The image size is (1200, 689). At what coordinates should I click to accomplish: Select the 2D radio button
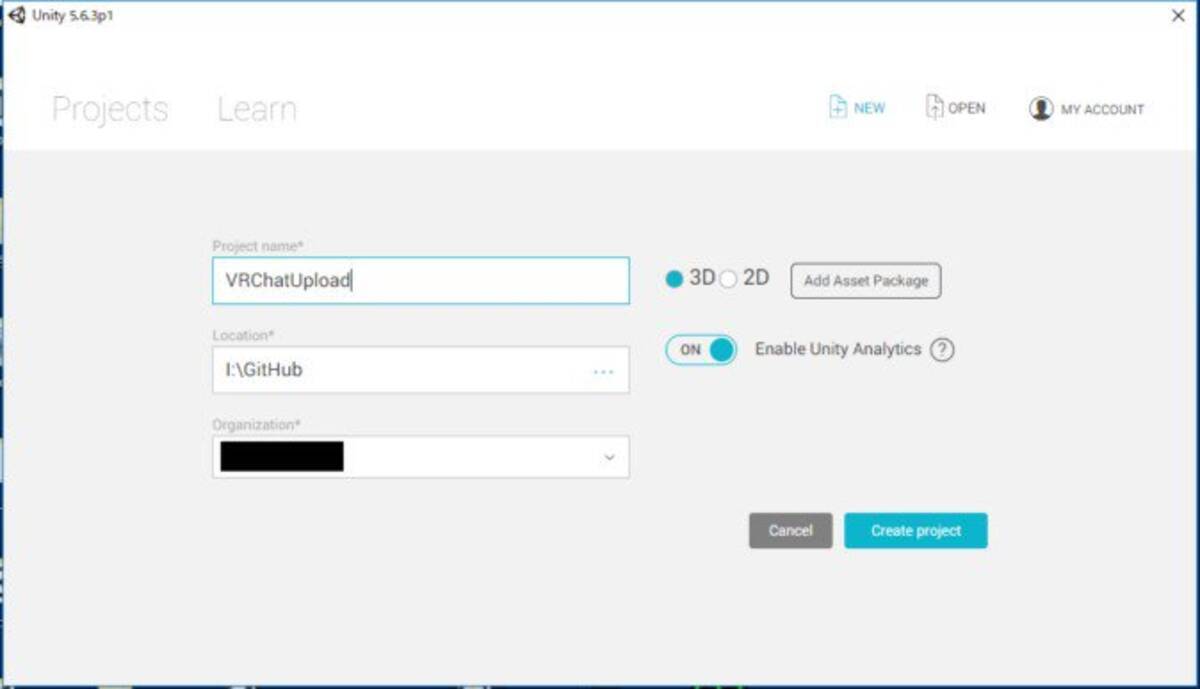click(x=728, y=280)
